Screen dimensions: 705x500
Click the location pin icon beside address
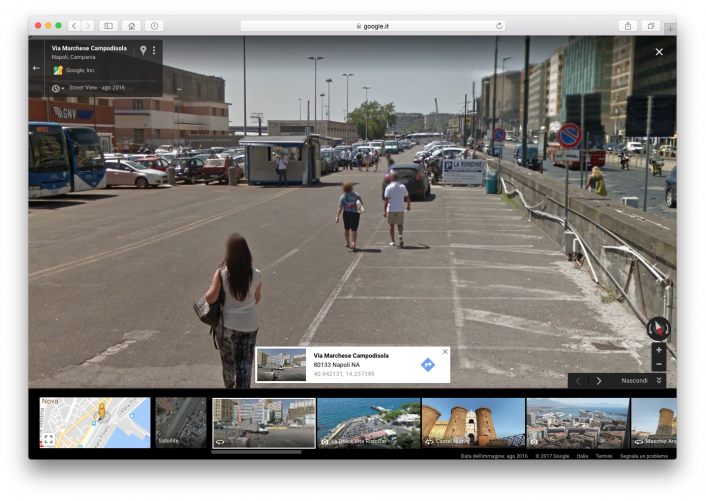click(x=143, y=50)
